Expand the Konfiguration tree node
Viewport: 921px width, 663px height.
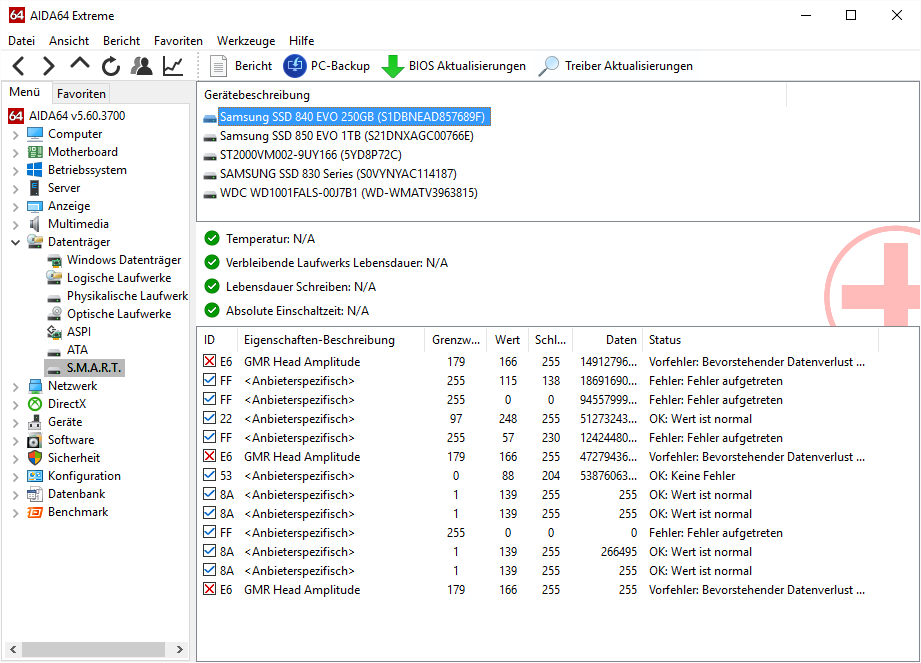click(x=16, y=477)
